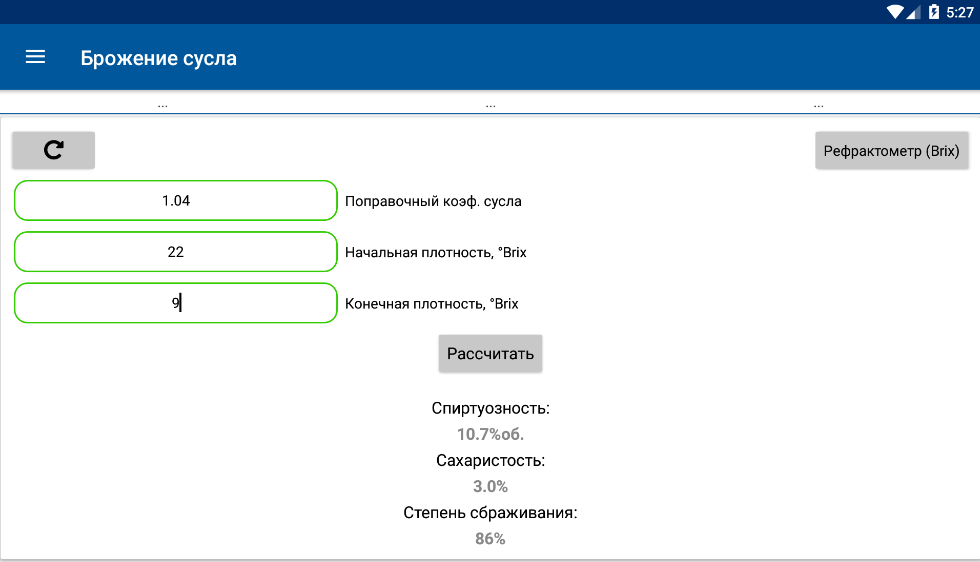Image resolution: width=980 pixels, height=562 pixels.
Task: Switch mode via Рефрактометр (Brix) button
Action: tap(891, 151)
